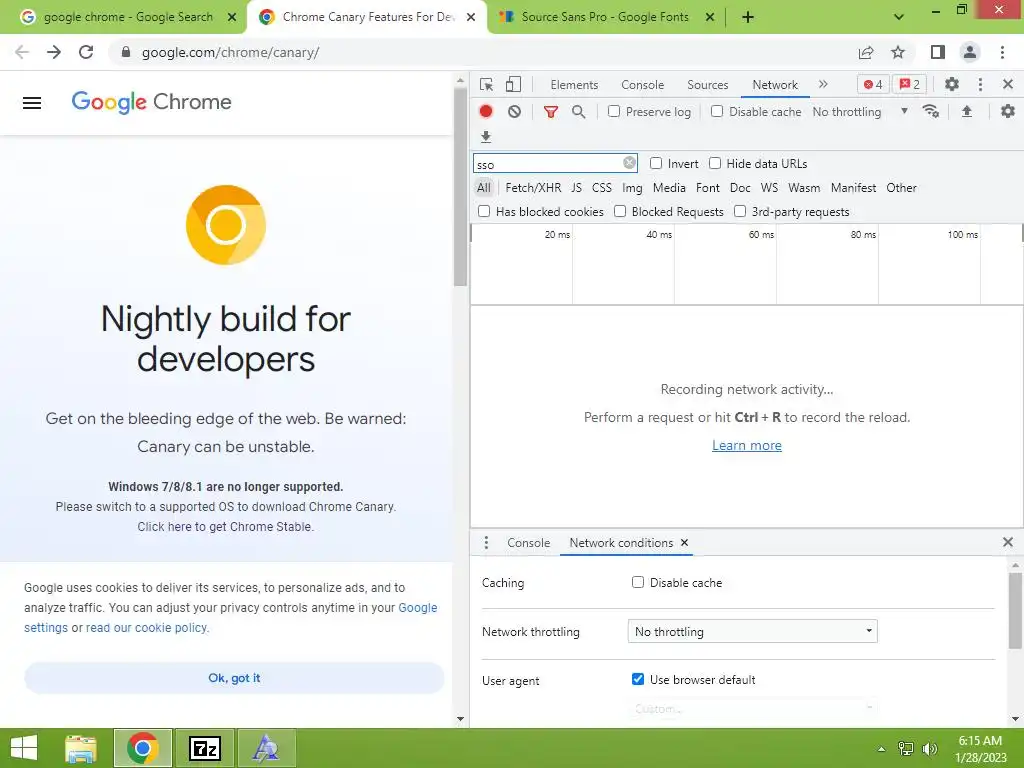Screen dimensions: 1024x768
Task: Check Blocked Requests
Action: pyautogui.click(x=620, y=211)
